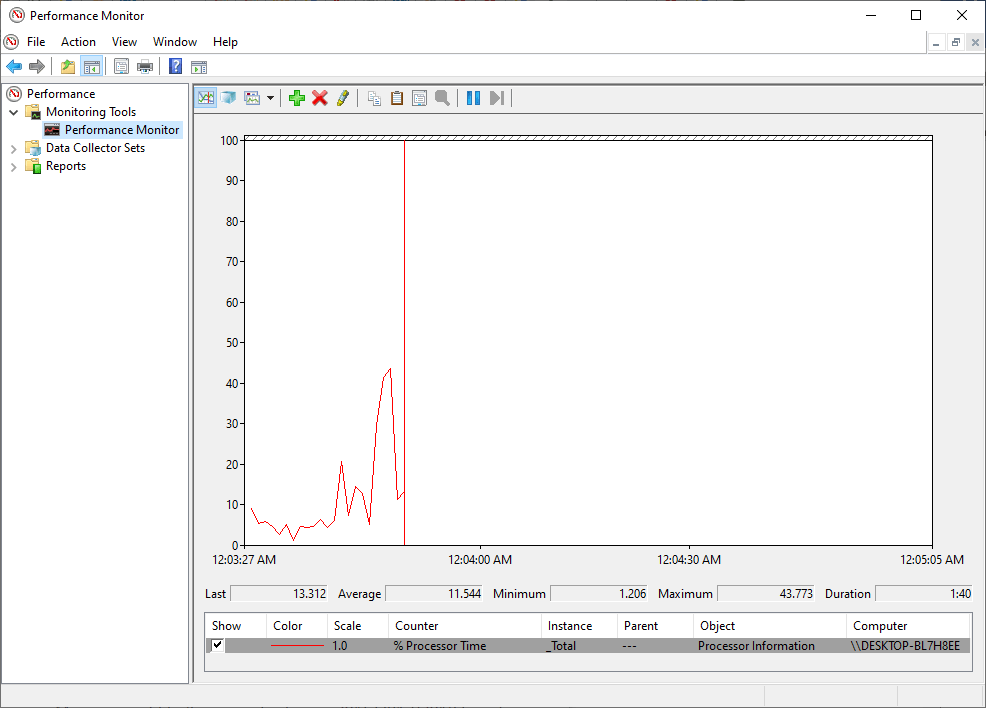Maximize the Performance Monitor window
Screen dimensions: 986x708
[916, 15]
